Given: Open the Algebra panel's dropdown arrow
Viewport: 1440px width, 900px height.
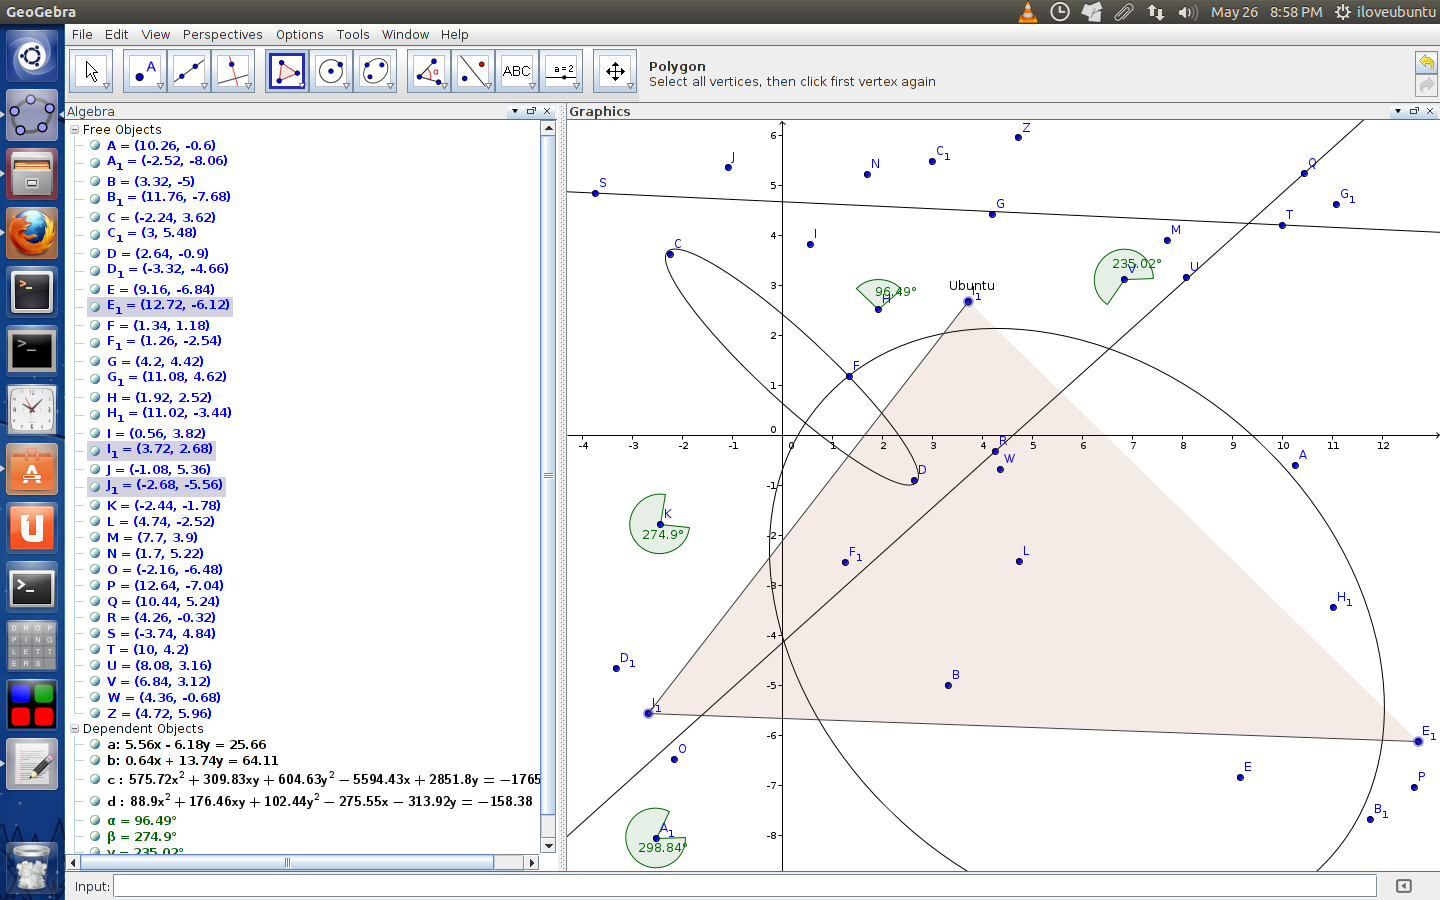Looking at the screenshot, I should (515, 111).
